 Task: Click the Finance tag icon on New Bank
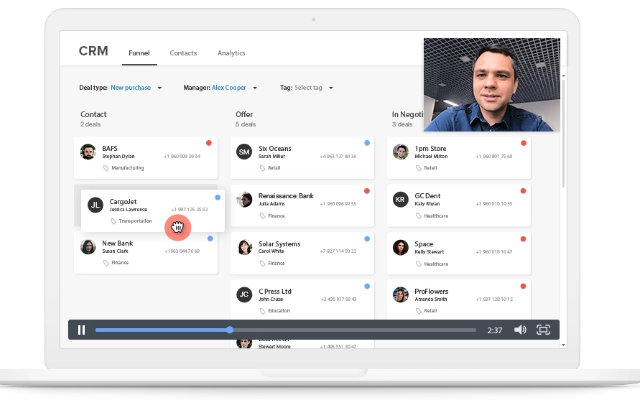coord(106,262)
